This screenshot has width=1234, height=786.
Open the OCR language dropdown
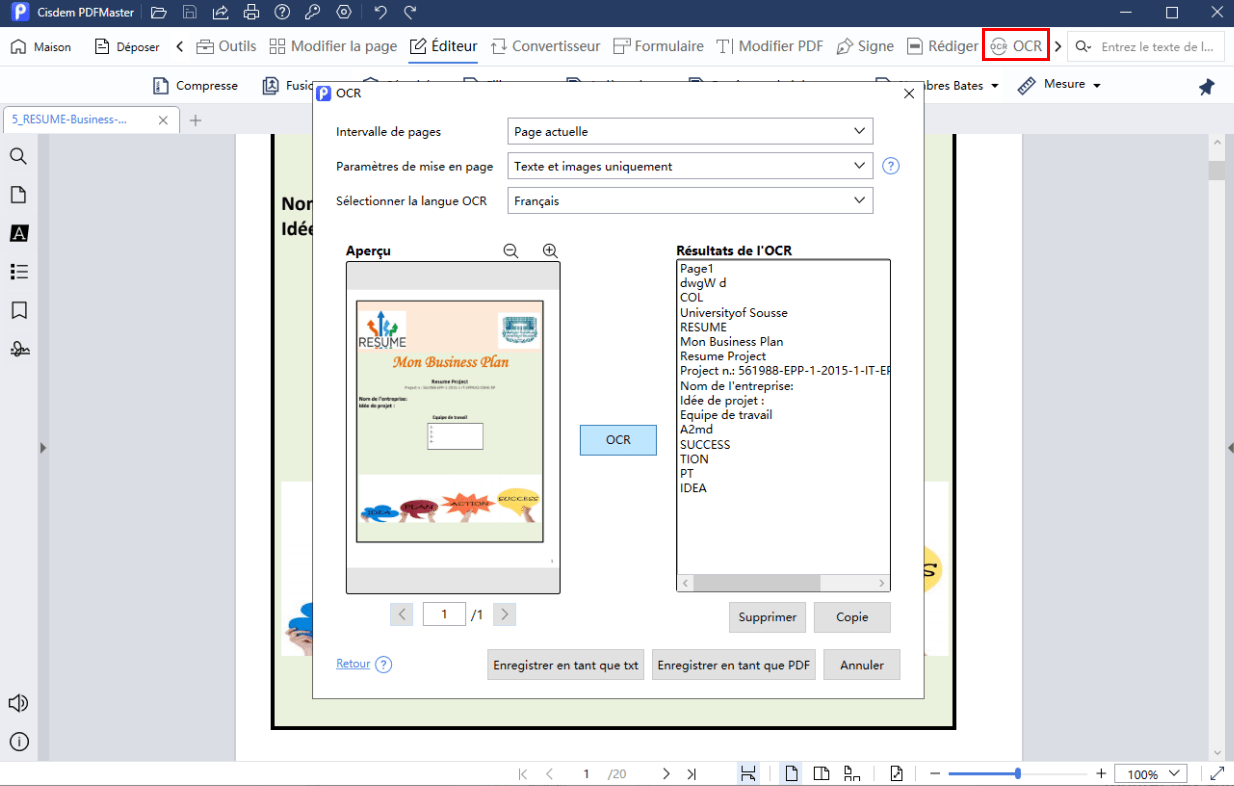(x=690, y=200)
